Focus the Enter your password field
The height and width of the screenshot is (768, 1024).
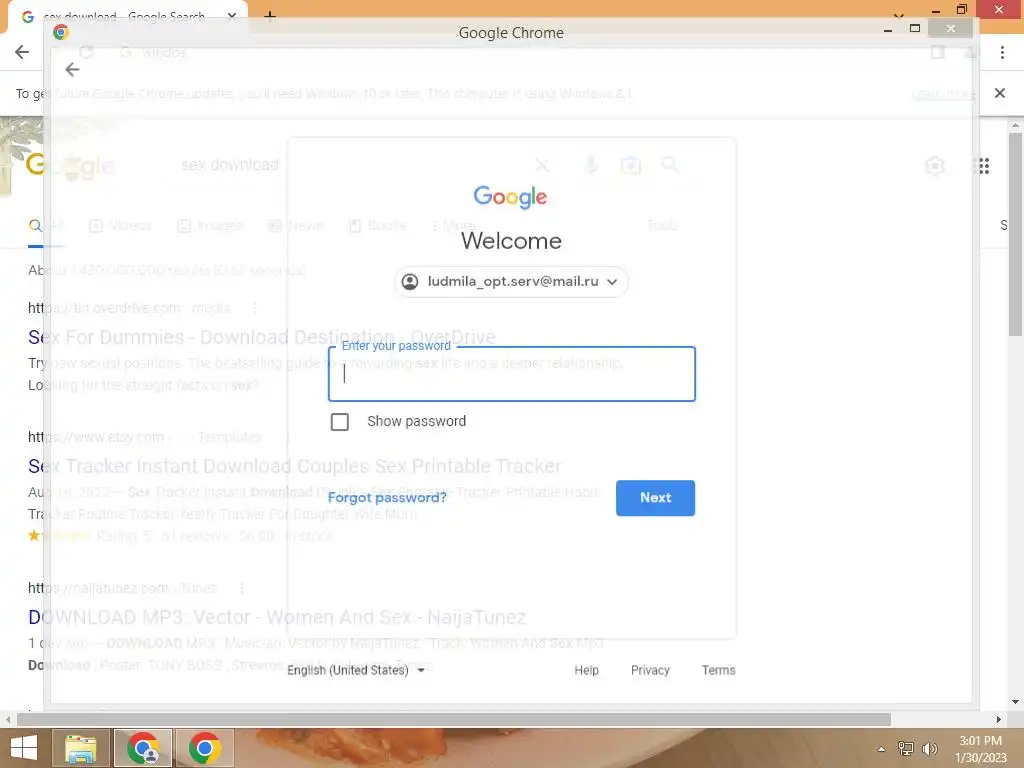click(x=511, y=374)
